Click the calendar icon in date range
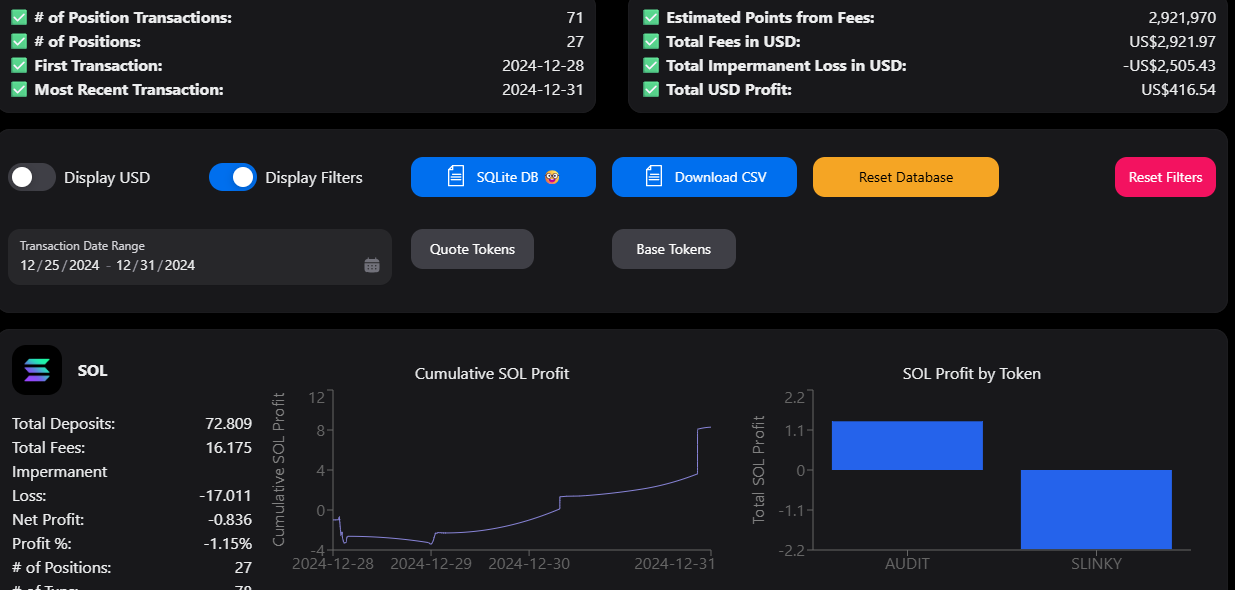Image resolution: width=1235 pixels, height=590 pixels. point(372,265)
